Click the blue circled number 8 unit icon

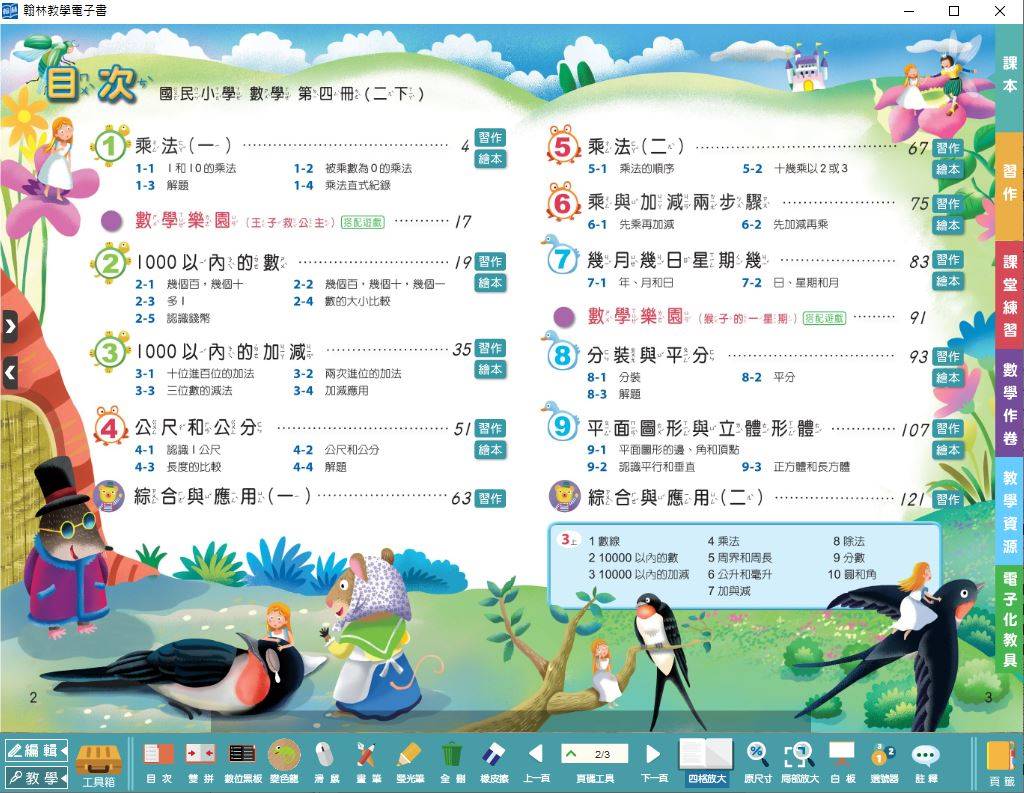(x=562, y=354)
